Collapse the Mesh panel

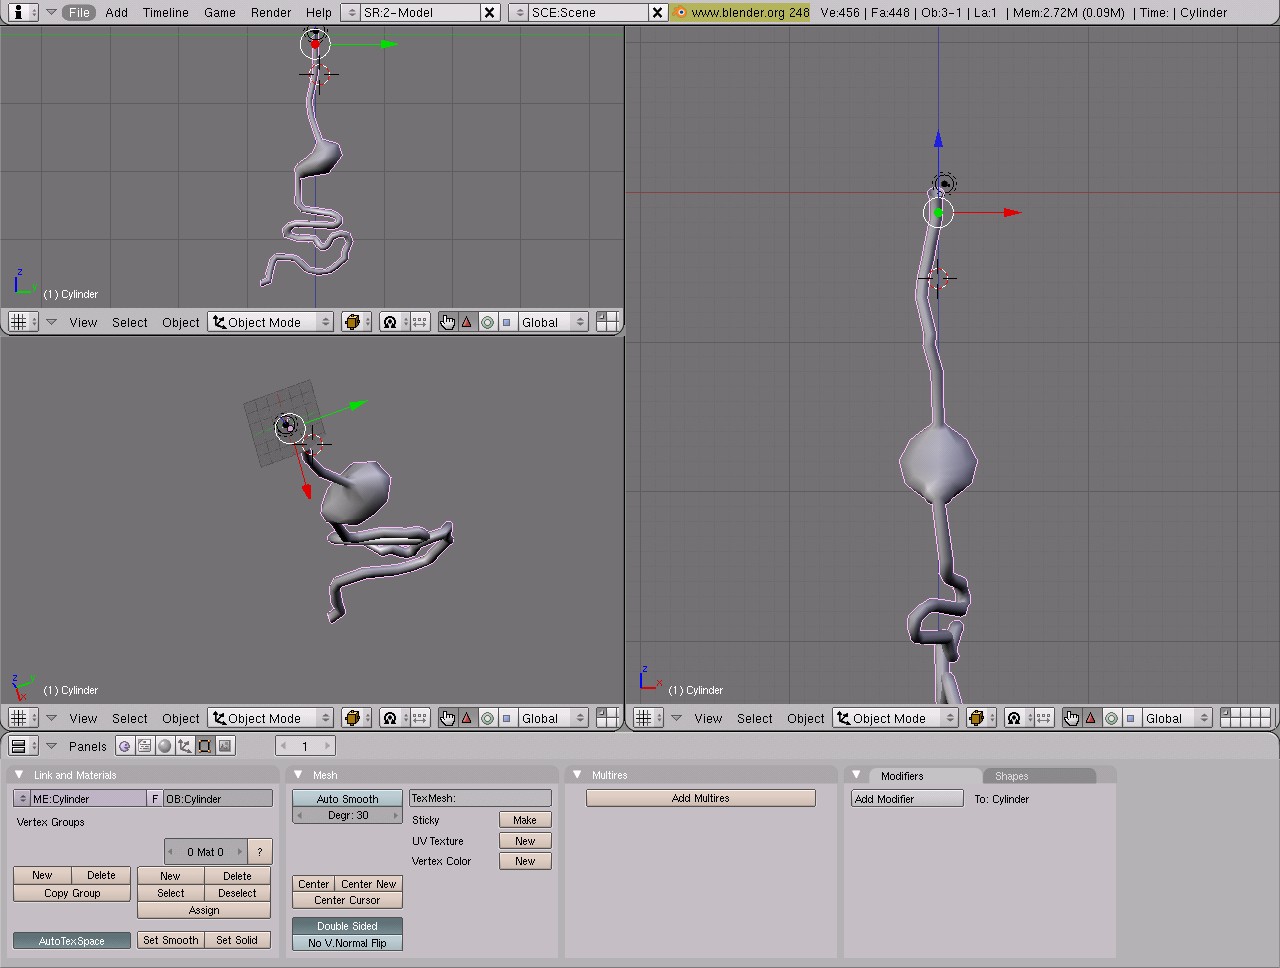point(298,775)
